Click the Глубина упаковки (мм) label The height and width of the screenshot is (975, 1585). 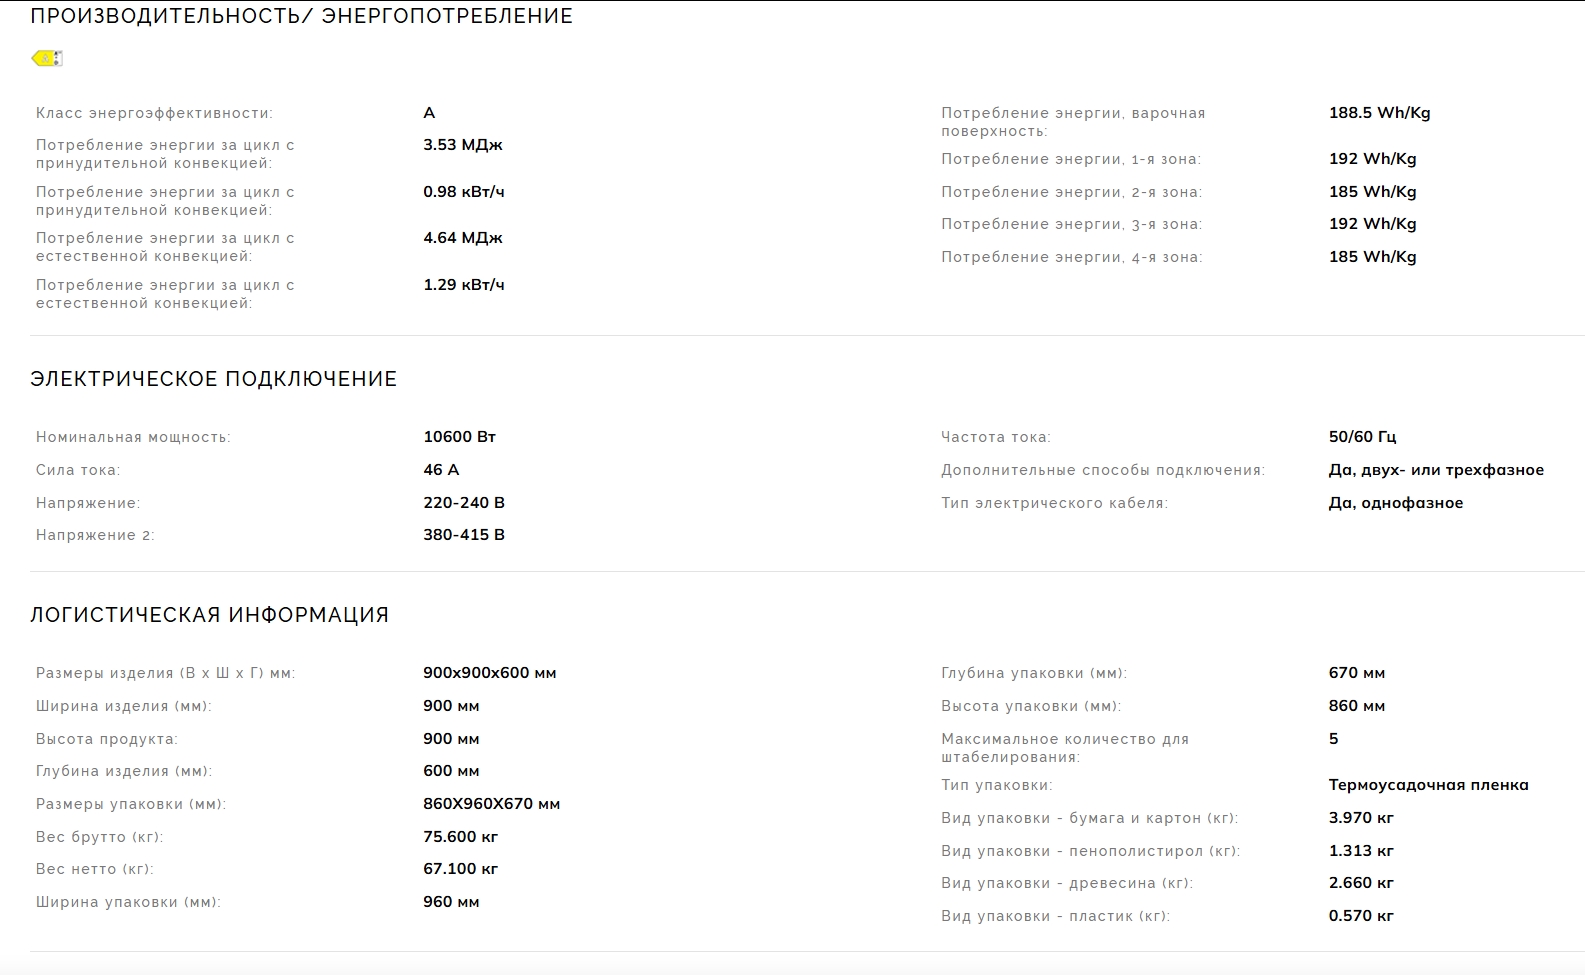pyautogui.click(x=1033, y=673)
